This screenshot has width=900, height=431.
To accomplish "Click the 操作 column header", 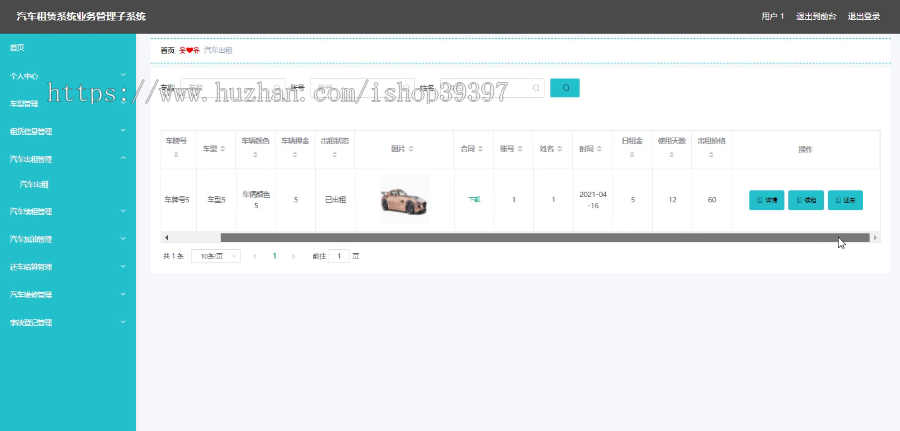I will click(805, 149).
